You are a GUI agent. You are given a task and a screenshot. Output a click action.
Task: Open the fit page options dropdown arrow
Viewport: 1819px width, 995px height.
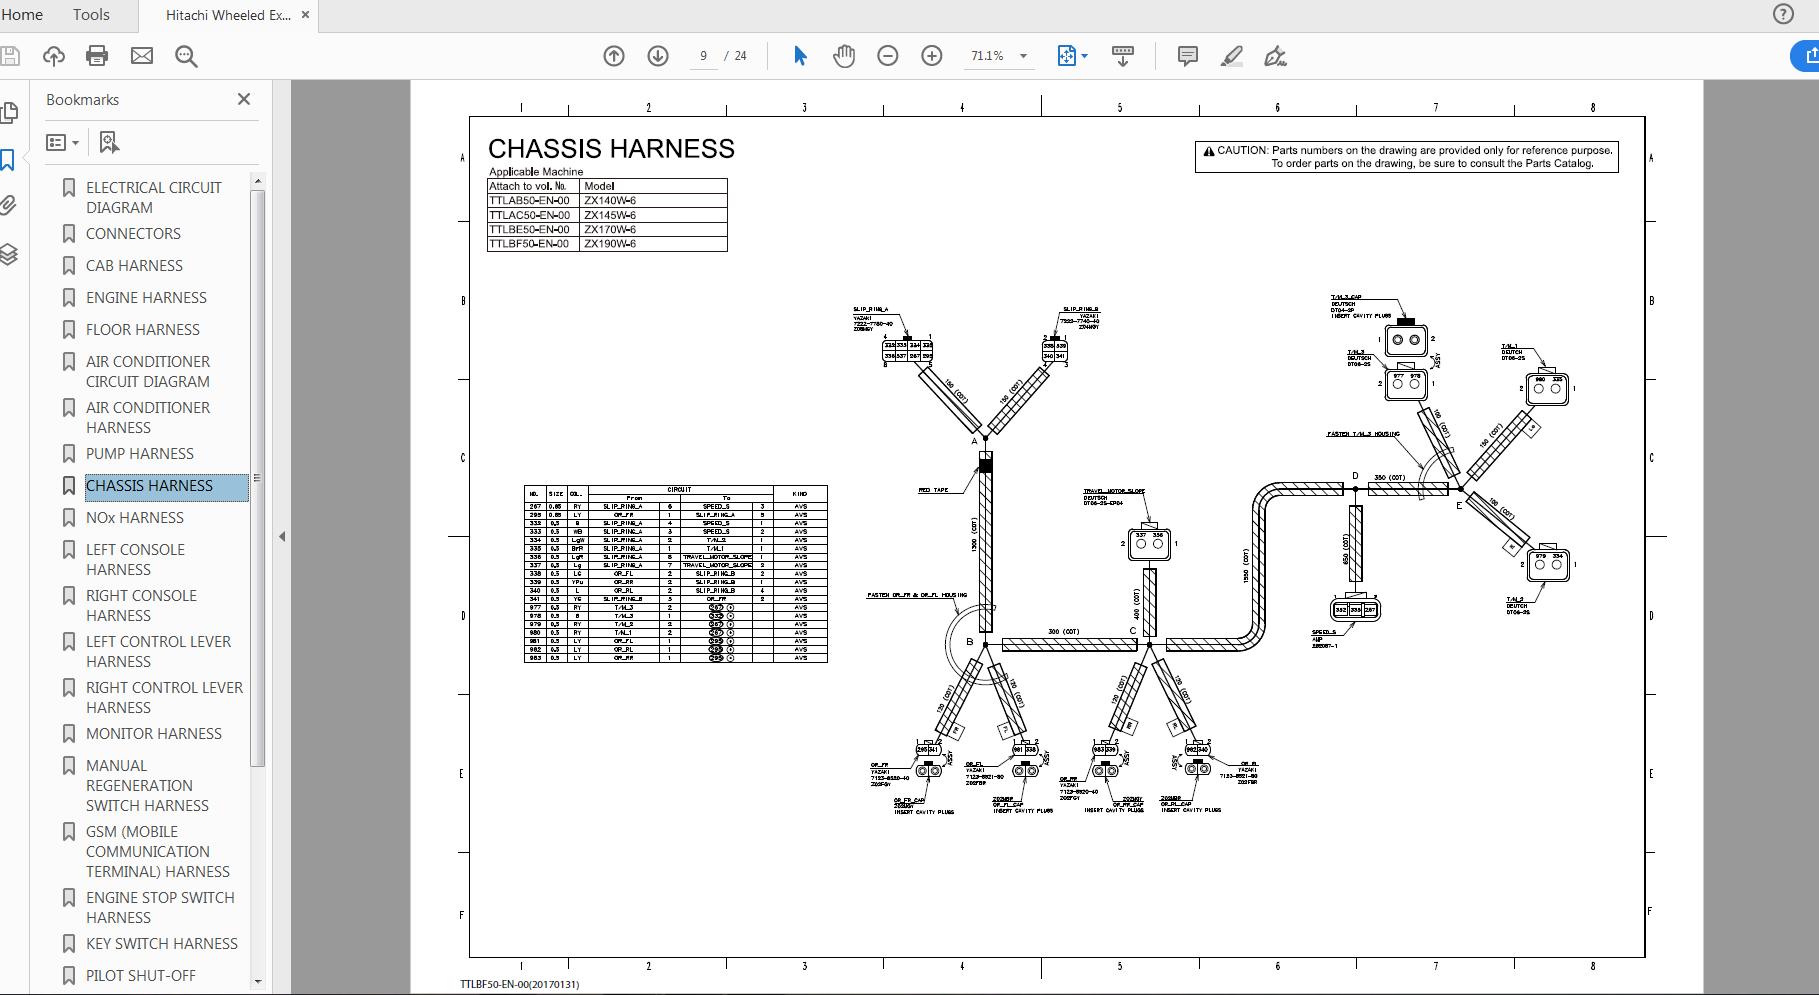pyautogui.click(x=1085, y=56)
